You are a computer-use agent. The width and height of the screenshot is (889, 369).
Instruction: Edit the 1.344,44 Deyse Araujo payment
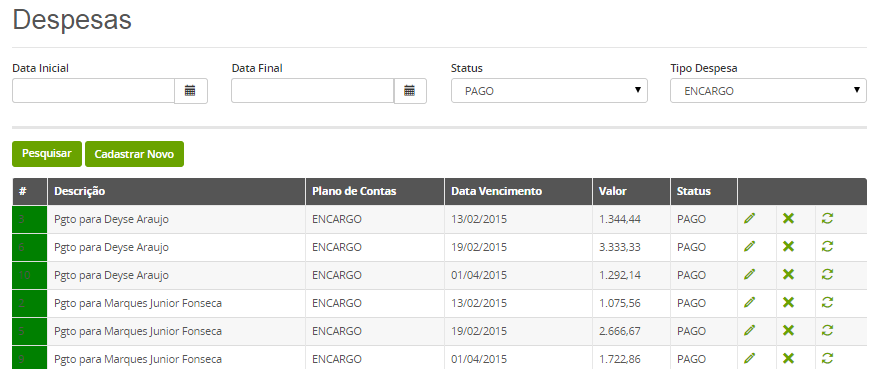pos(750,219)
